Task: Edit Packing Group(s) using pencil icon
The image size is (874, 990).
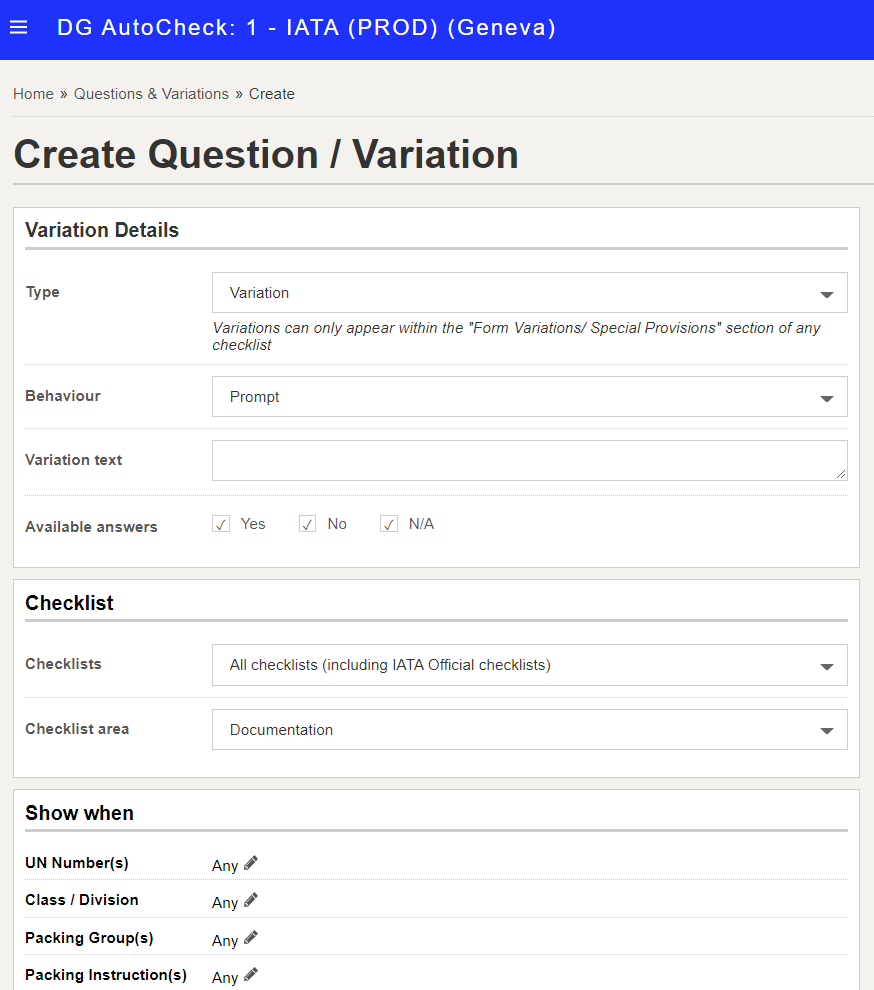Action: coord(251,938)
